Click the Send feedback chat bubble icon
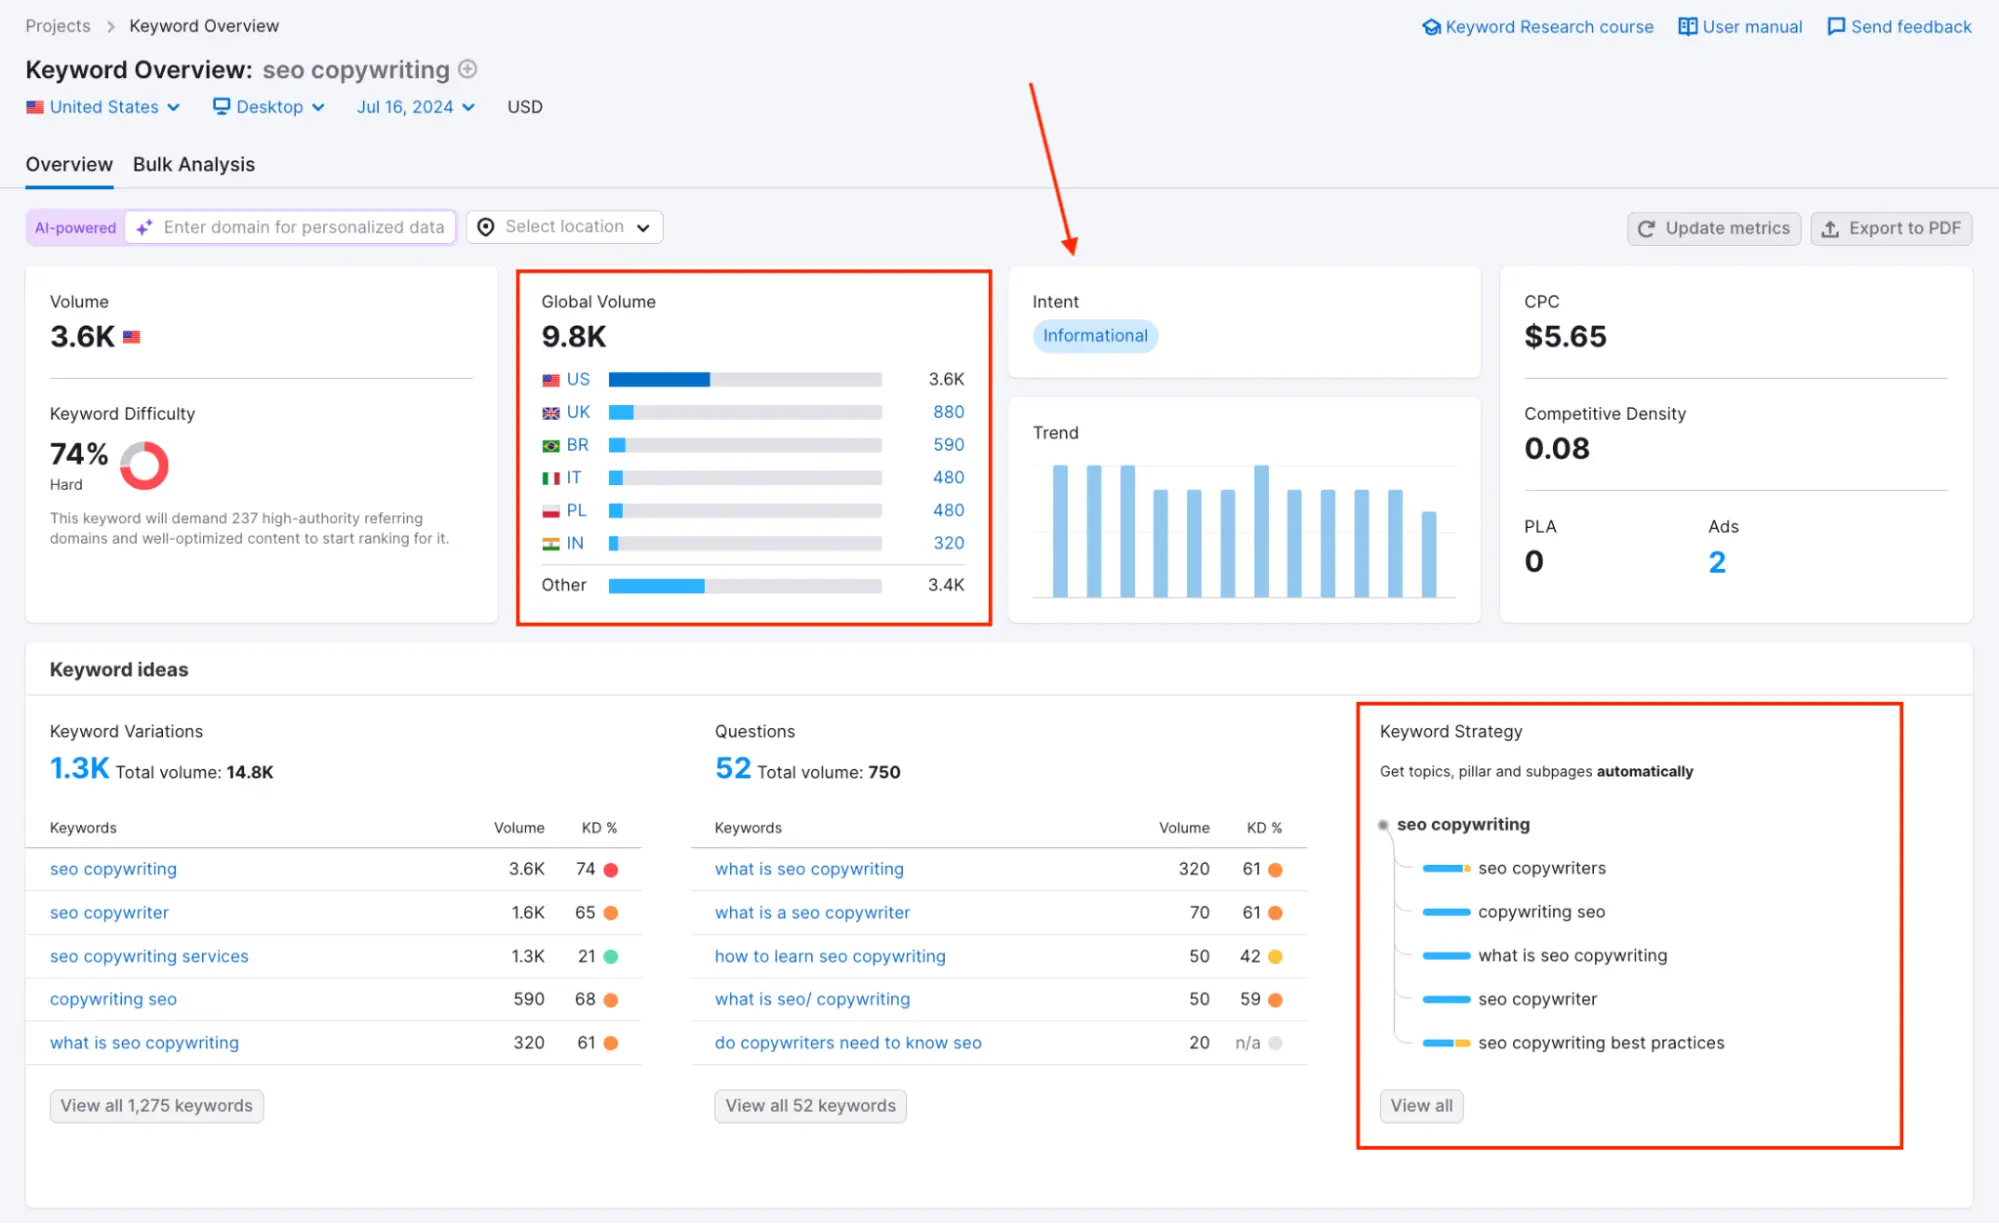Screen dimensions: 1999x1224 1836,26
